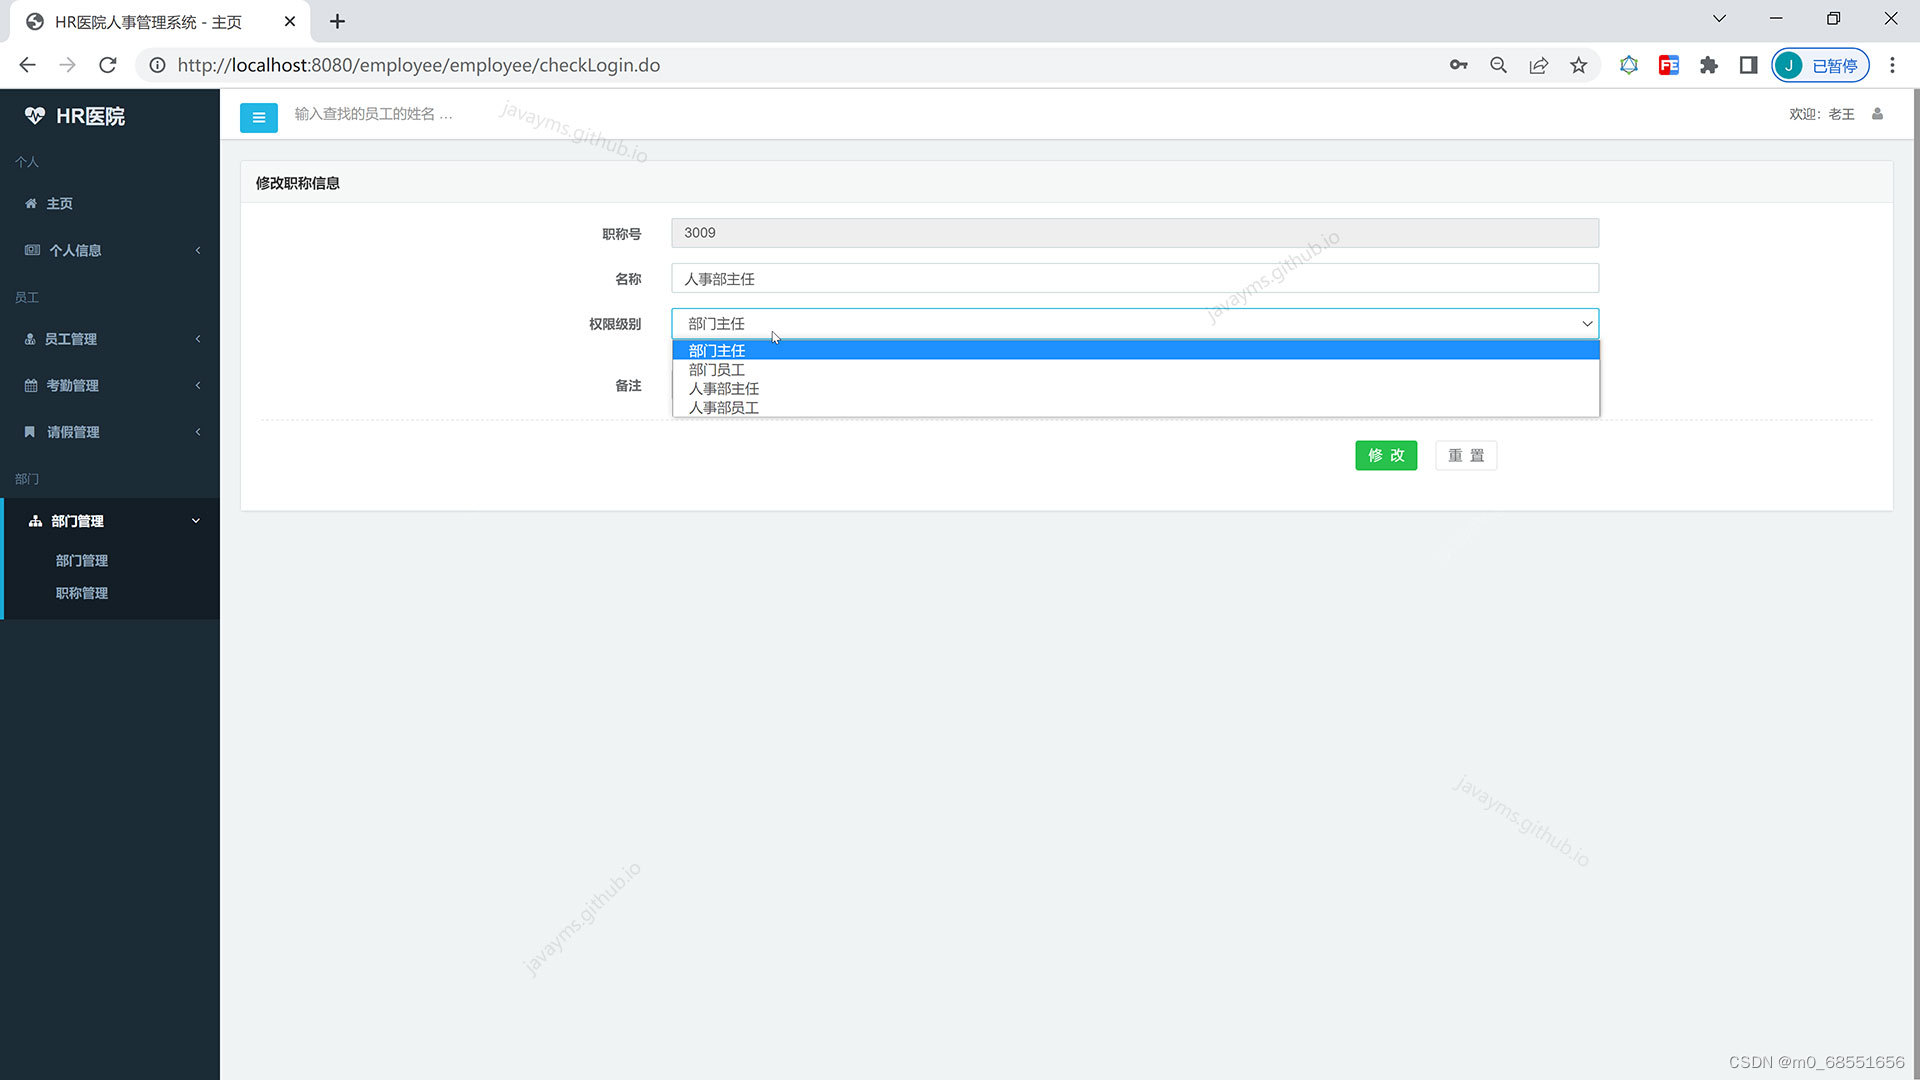Click the org chart icon beside 部门管理
1920x1080 pixels.
[x=35, y=521]
